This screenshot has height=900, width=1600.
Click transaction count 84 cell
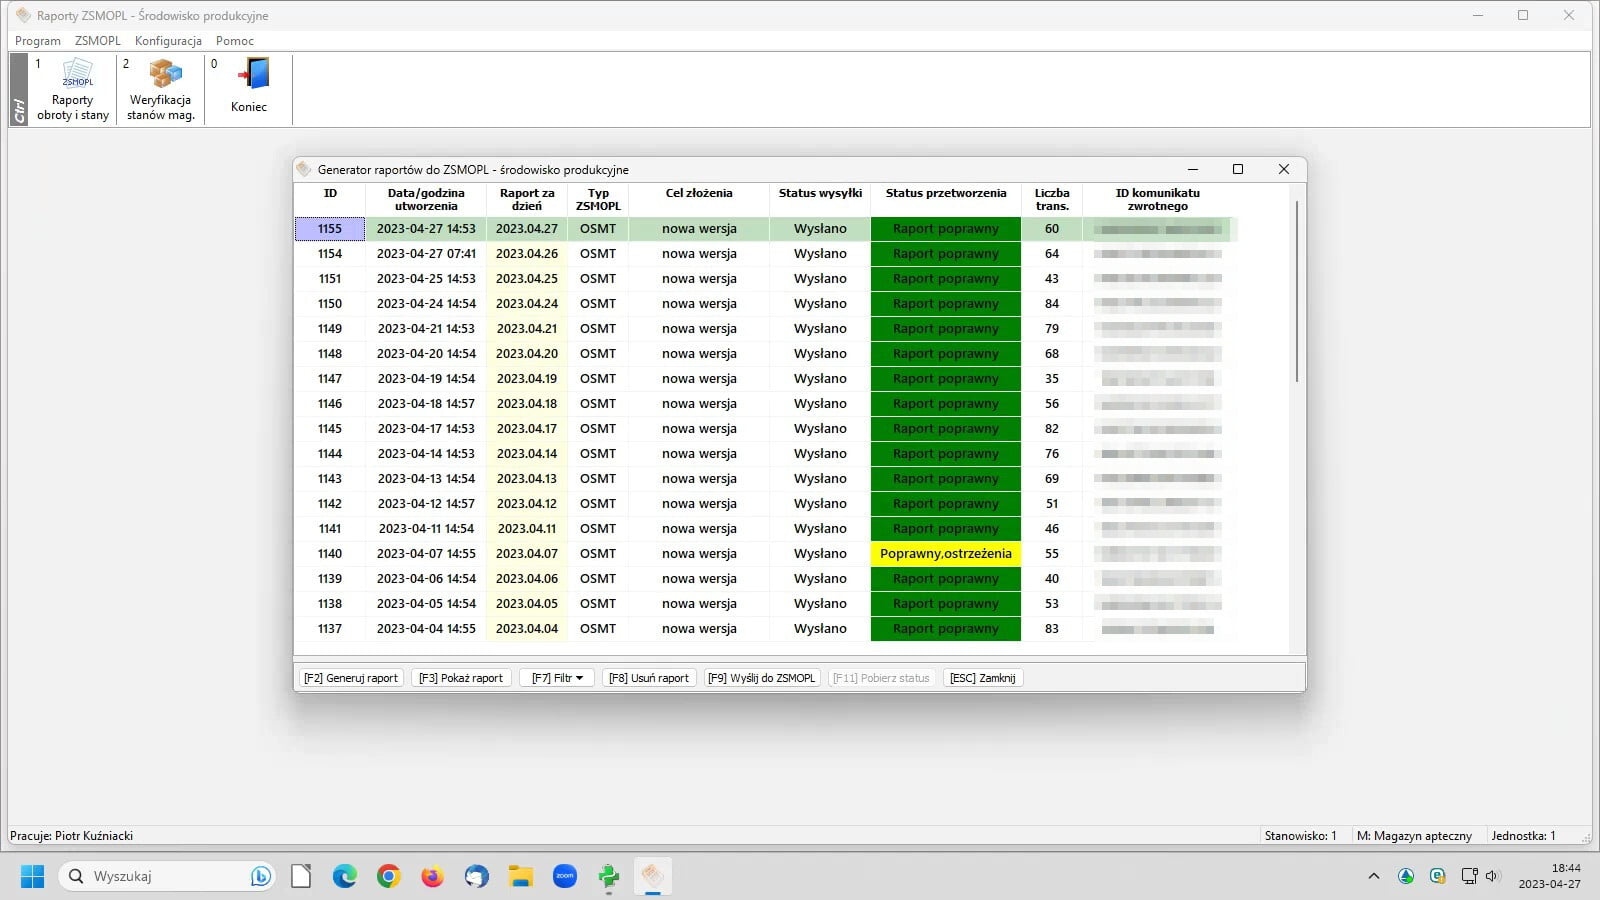coord(1052,304)
